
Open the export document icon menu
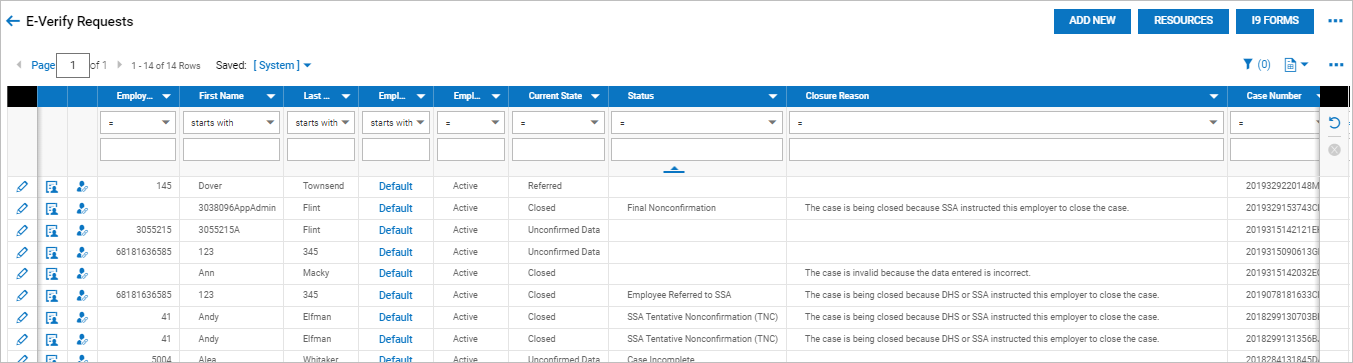(x=1296, y=65)
